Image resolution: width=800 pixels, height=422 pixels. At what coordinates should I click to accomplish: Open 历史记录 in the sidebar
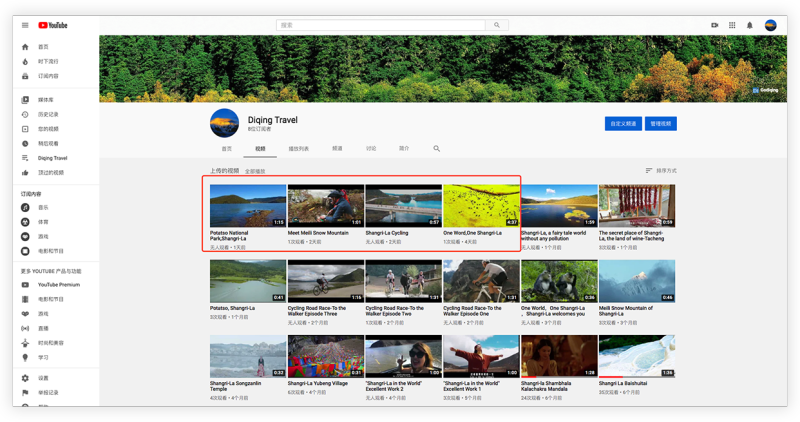click(48, 114)
